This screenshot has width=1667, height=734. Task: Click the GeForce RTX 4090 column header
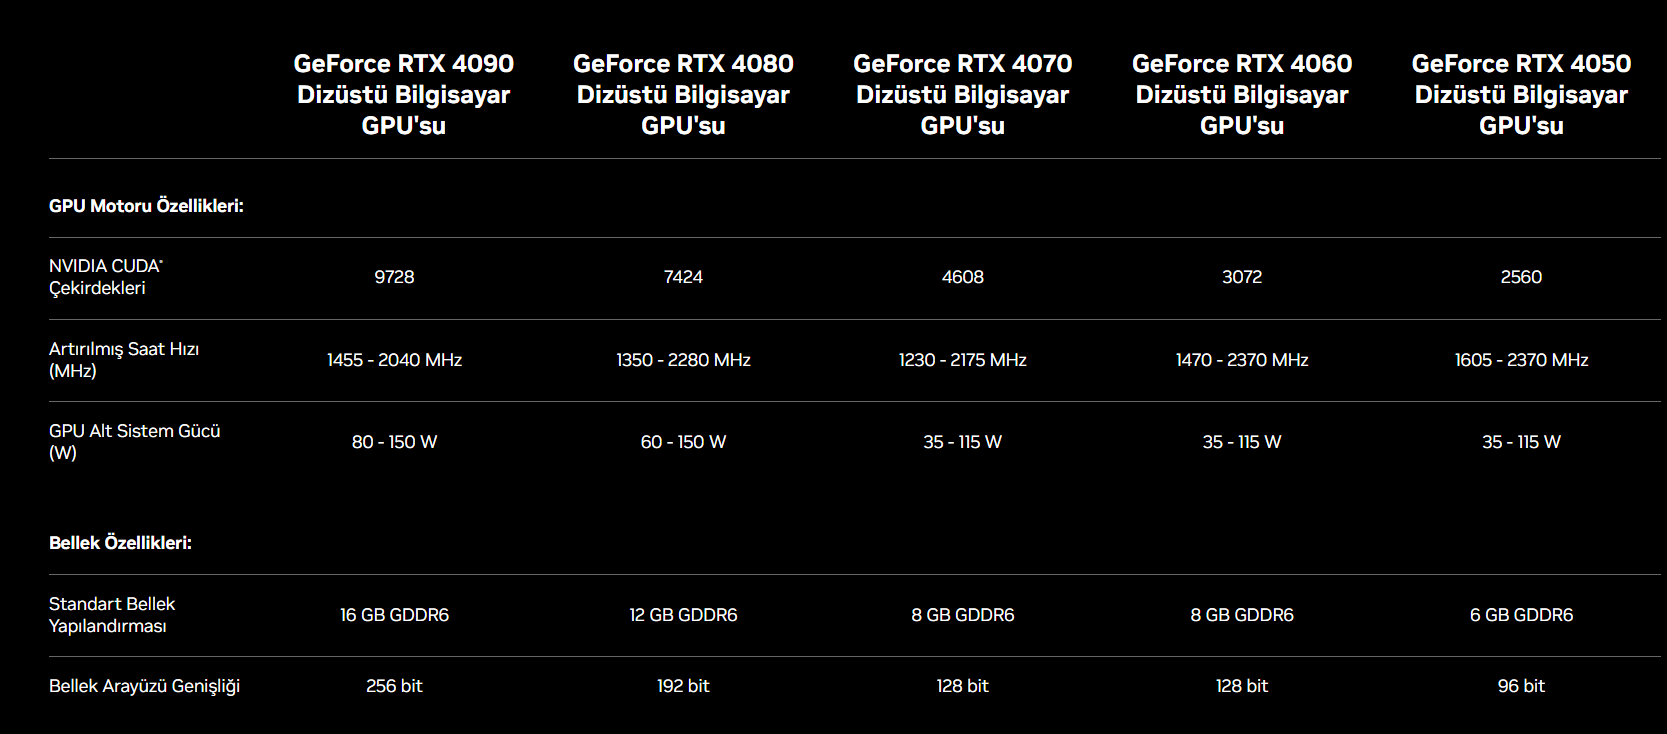click(403, 94)
